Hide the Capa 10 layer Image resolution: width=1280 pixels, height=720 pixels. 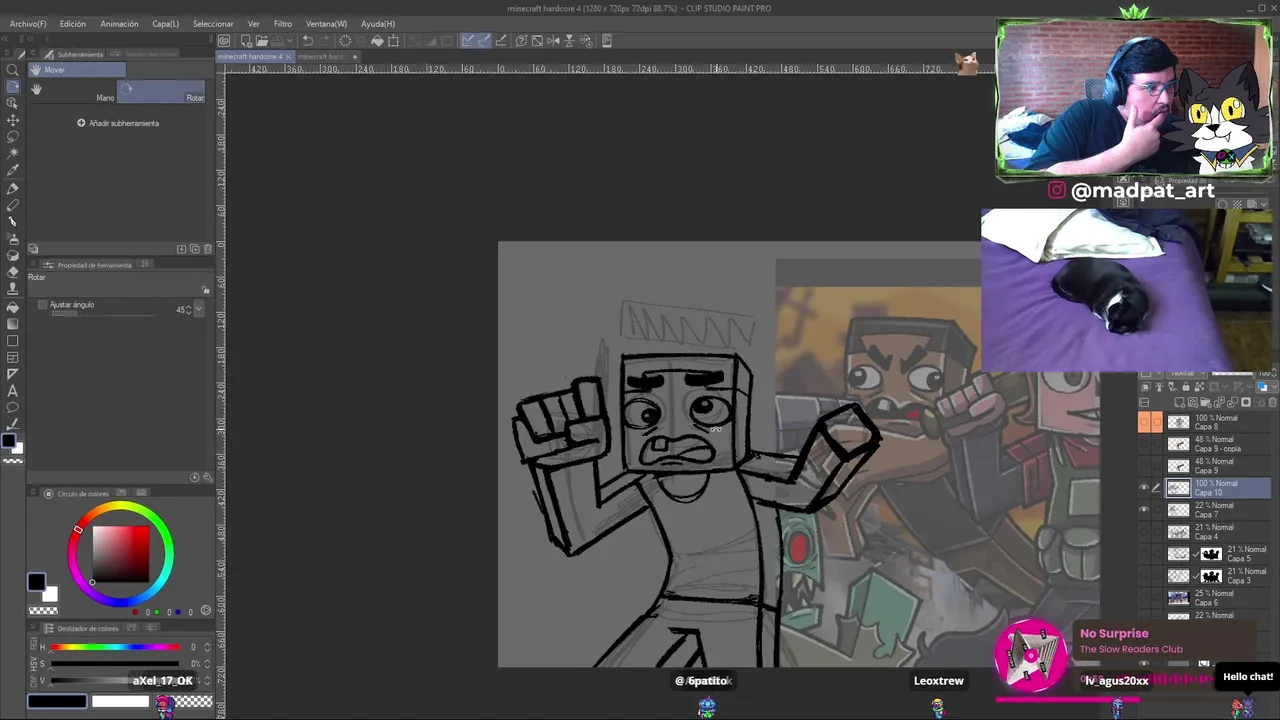pos(1144,488)
